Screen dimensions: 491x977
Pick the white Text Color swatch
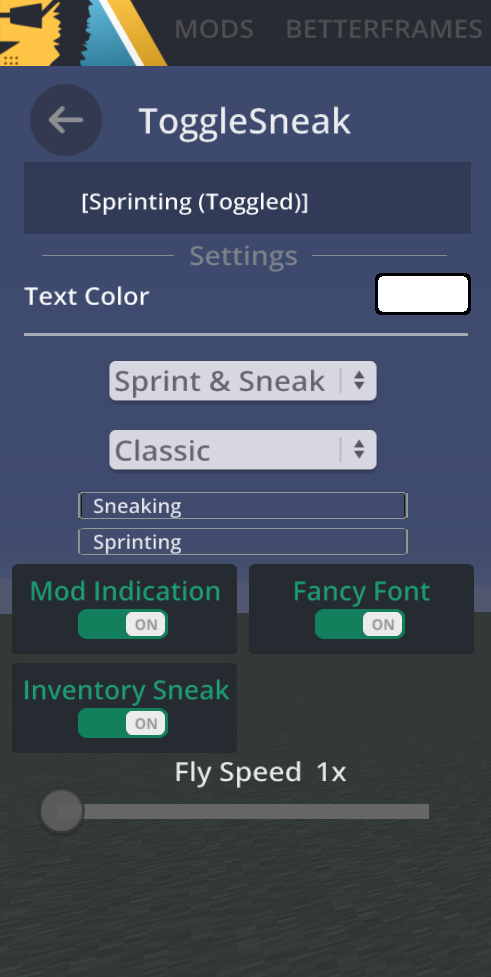tap(422, 294)
